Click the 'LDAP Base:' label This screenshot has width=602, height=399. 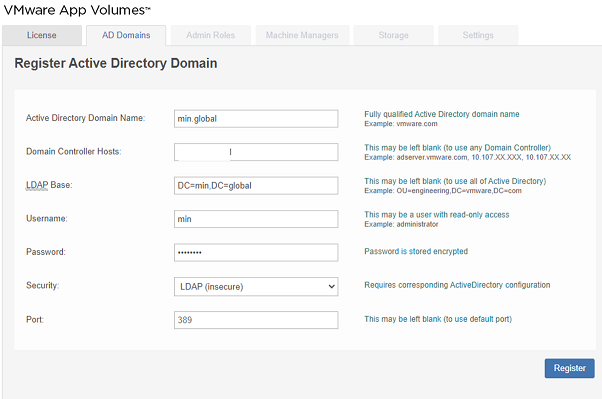(49, 185)
